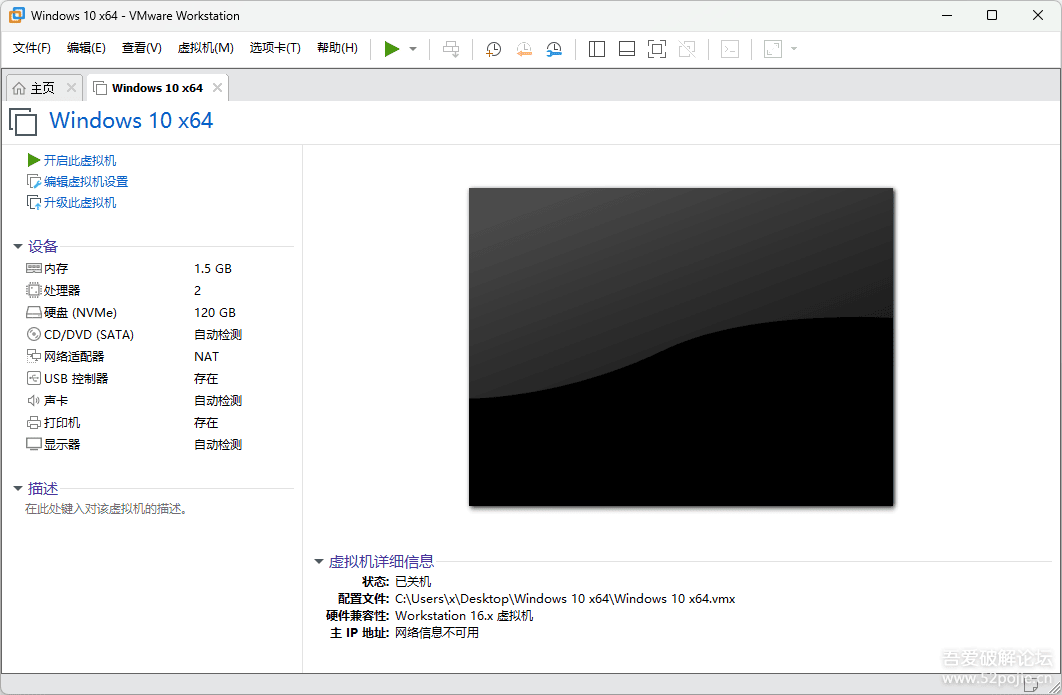The image size is (1062, 695).
Task: Click the Unity mode toolbar icon
Action: pyautogui.click(x=687, y=49)
